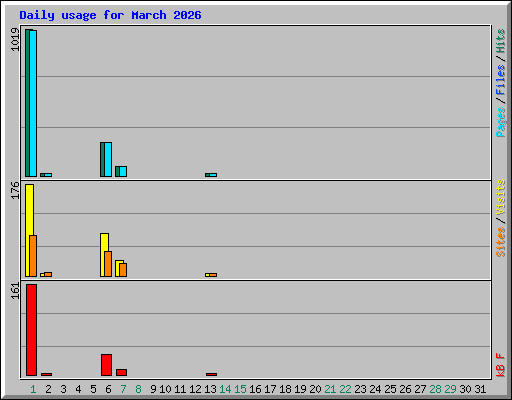Click day label 5 on the x-axis
This screenshot has height=400, width=512.
[x=93, y=389]
